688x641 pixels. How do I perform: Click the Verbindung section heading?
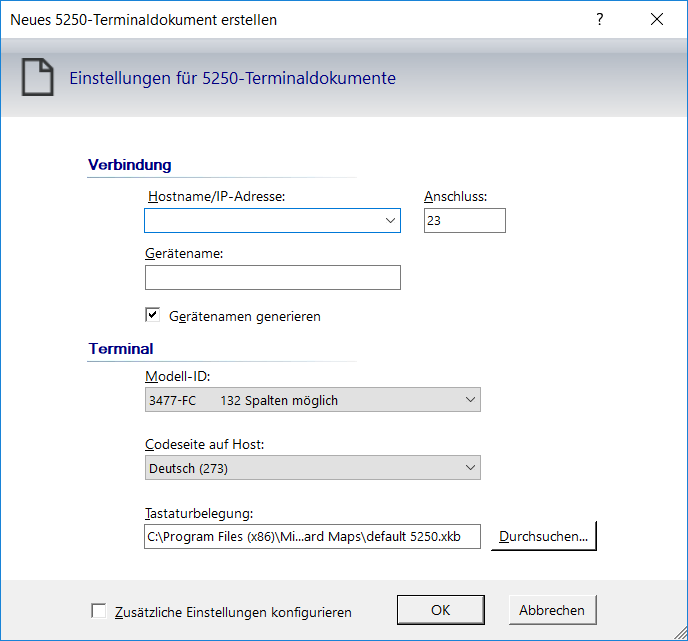coord(130,165)
